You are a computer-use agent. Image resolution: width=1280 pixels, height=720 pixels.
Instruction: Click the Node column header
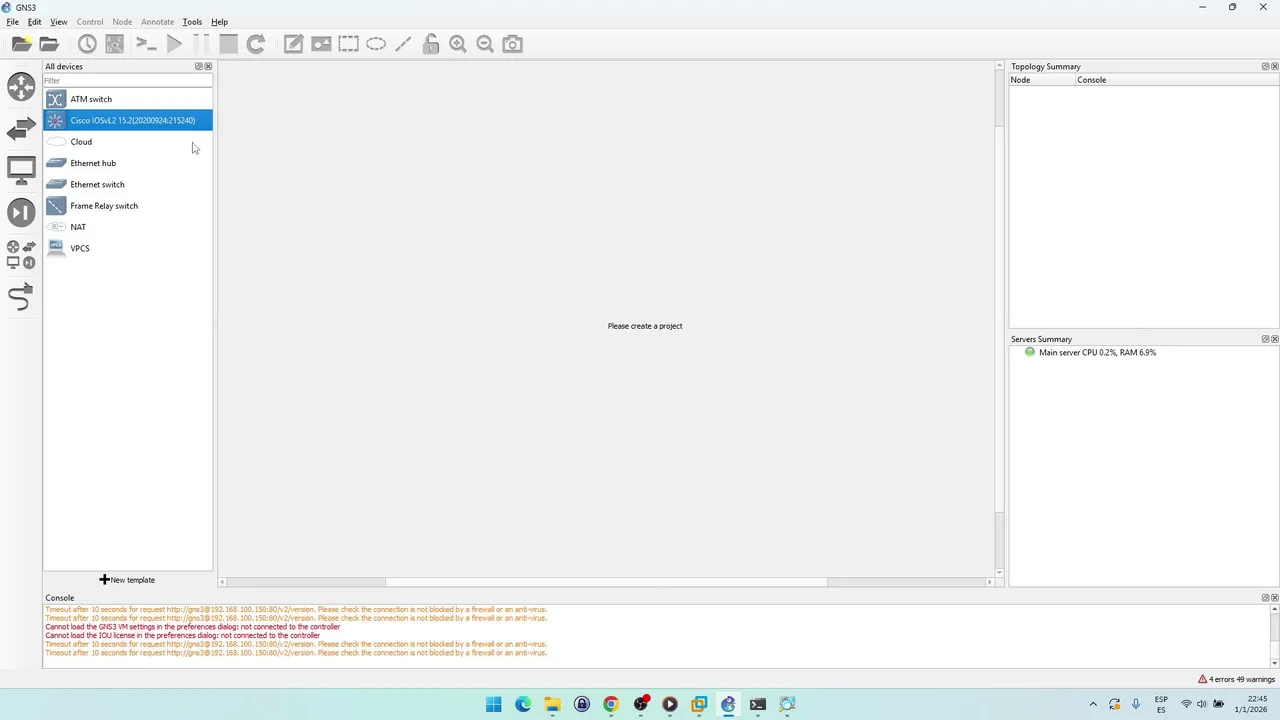coord(1042,80)
